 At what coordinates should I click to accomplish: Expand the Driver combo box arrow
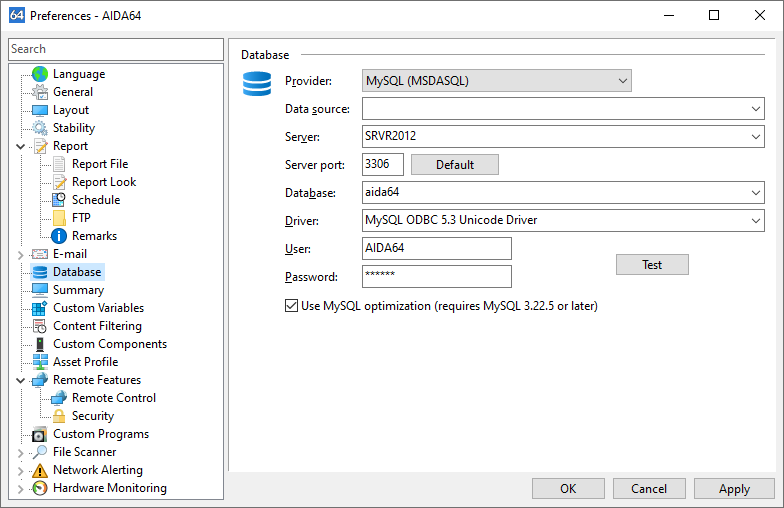click(756, 220)
